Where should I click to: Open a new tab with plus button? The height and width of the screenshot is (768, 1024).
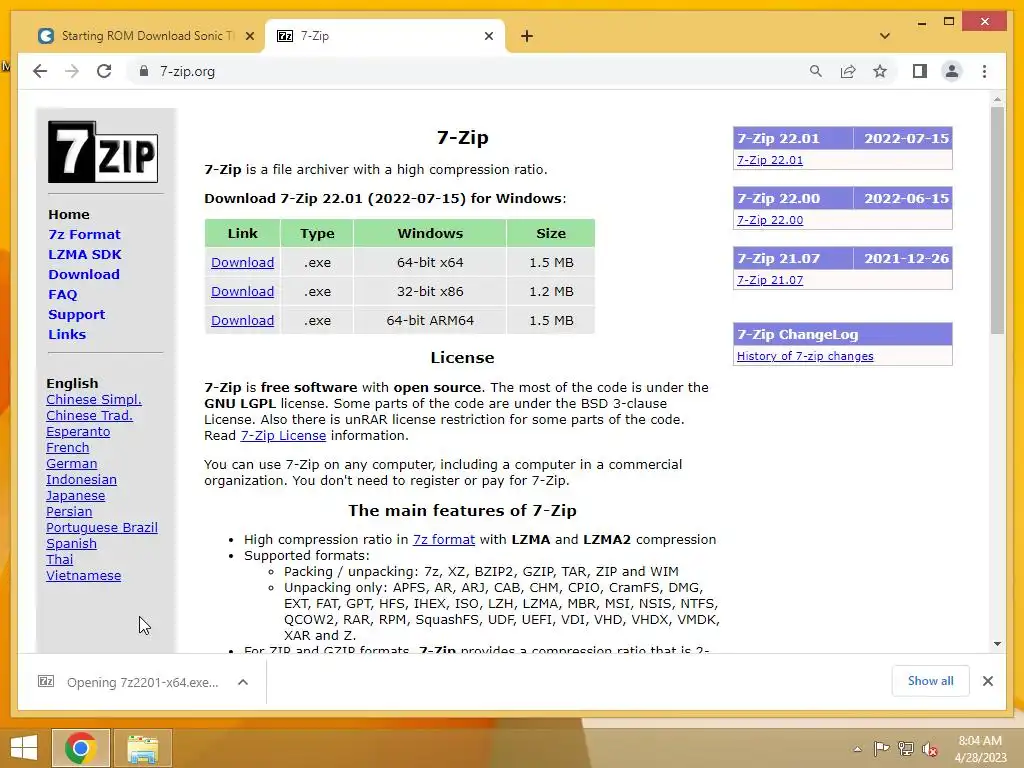coord(527,36)
